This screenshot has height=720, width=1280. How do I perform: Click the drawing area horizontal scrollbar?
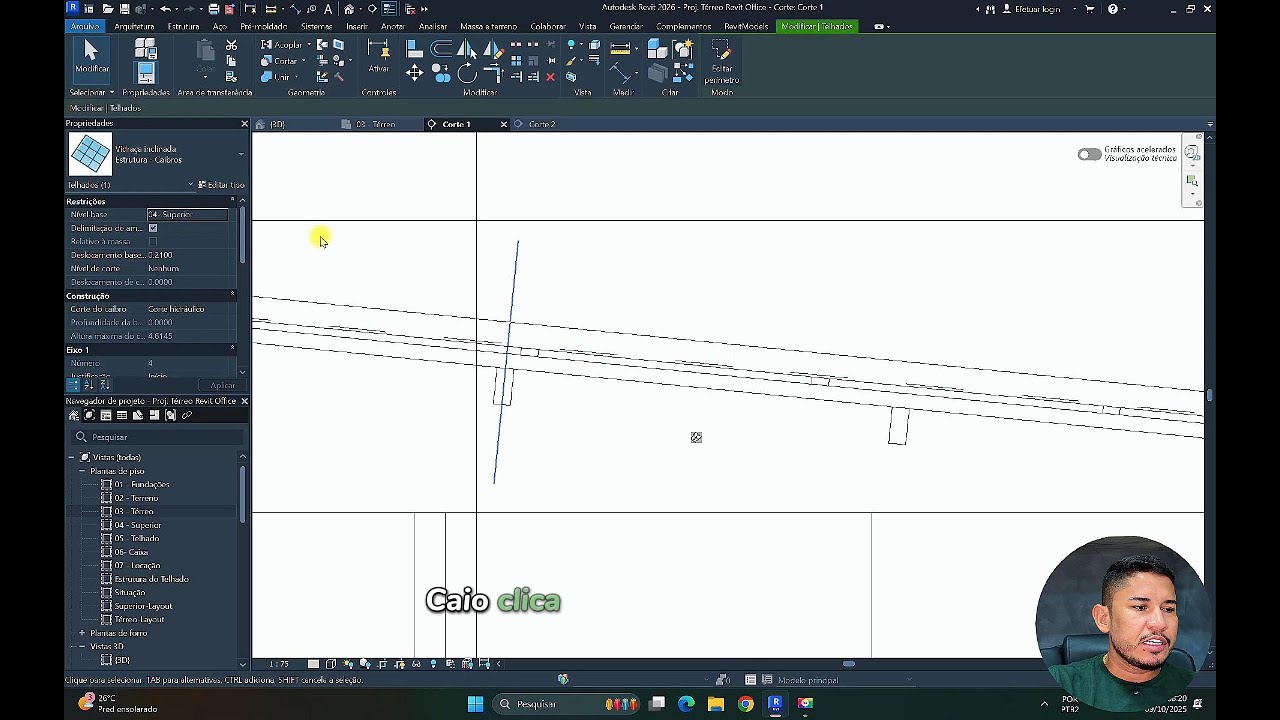[849, 664]
